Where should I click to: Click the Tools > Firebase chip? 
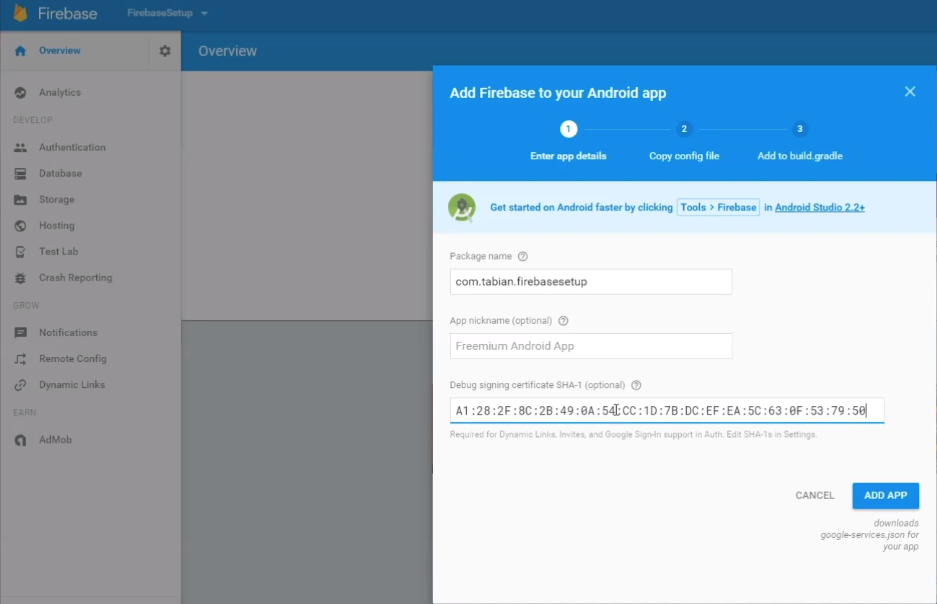pos(718,207)
